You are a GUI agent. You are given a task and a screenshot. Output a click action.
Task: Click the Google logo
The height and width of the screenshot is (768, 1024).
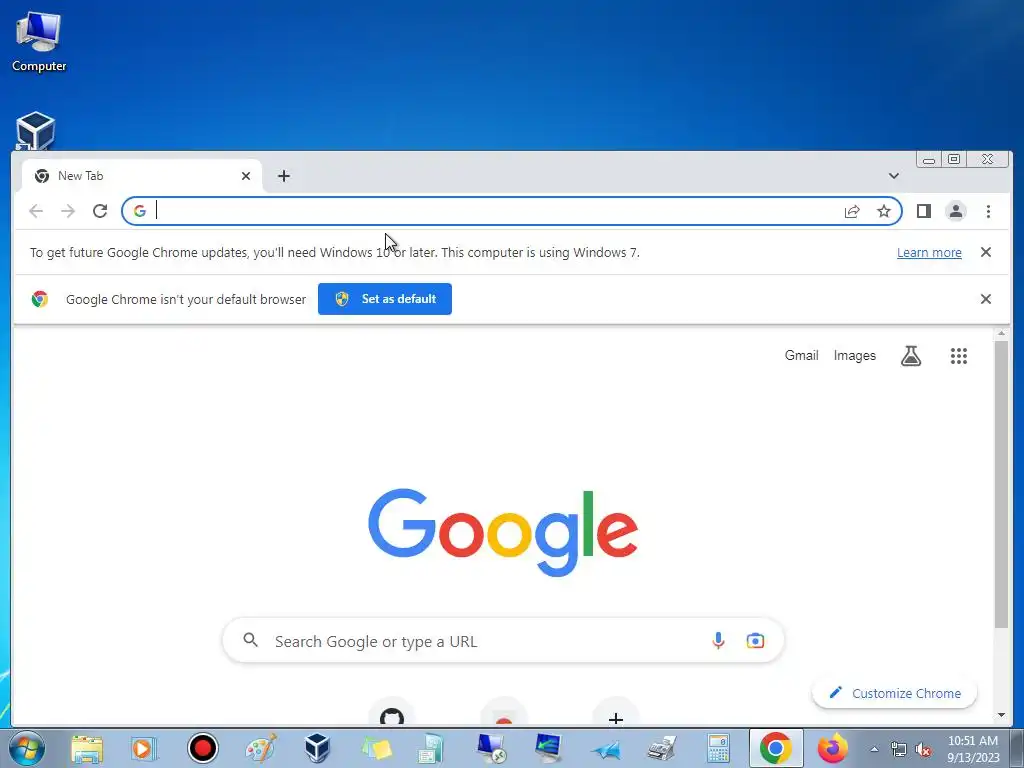[x=503, y=531]
